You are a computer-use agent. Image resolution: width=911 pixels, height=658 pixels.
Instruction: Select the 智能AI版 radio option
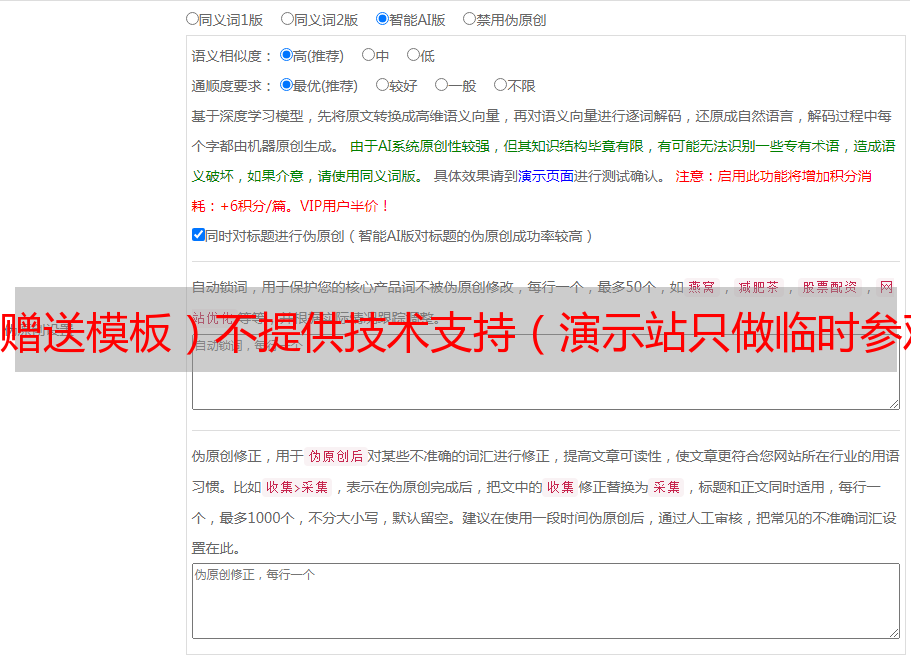(382, 19)
